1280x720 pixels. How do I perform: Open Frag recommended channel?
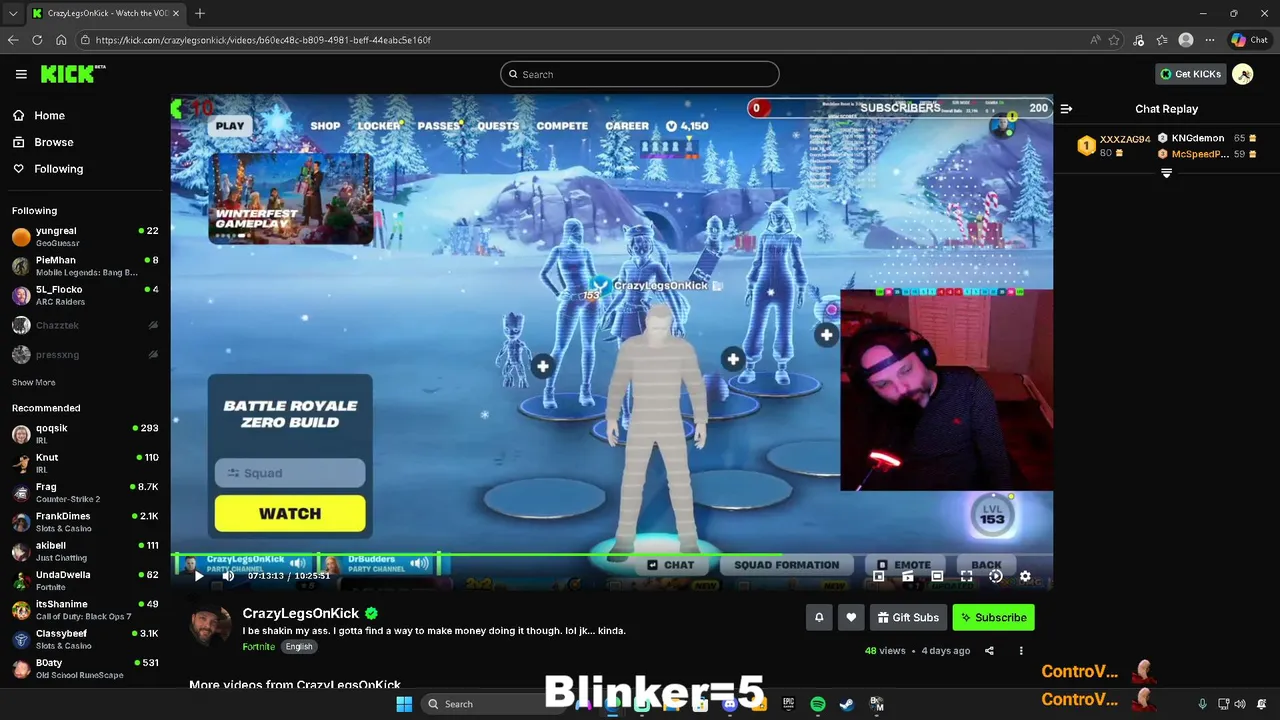(85, 492)
